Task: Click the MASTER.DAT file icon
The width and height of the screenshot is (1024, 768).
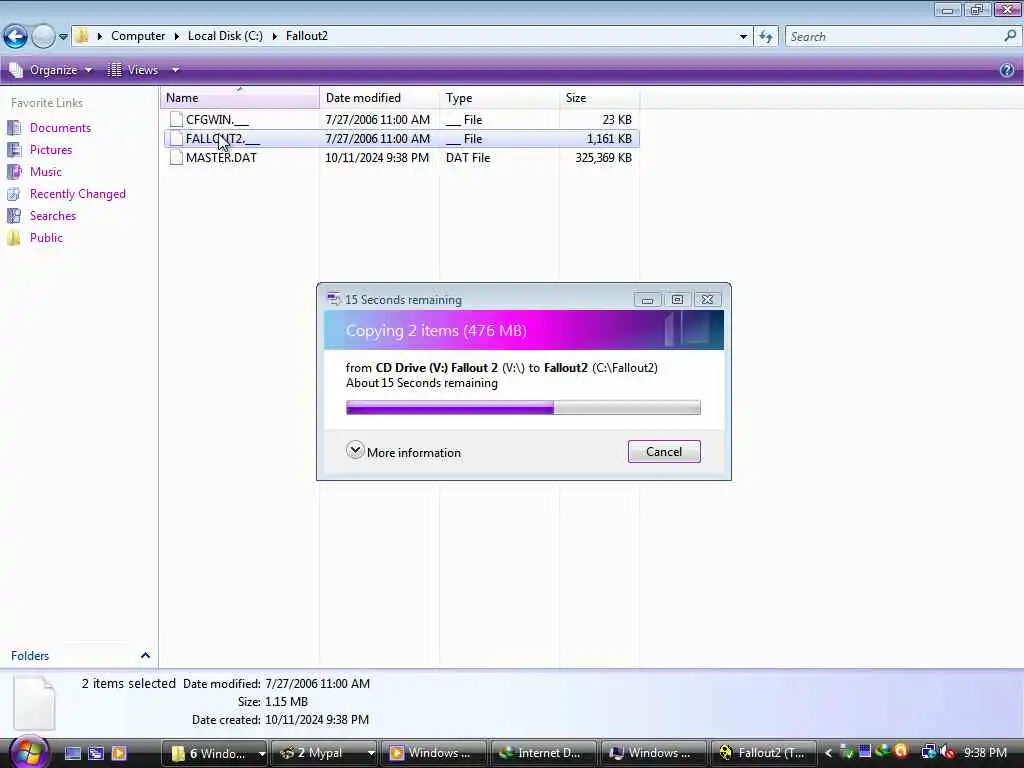Action: pos(176,157)
